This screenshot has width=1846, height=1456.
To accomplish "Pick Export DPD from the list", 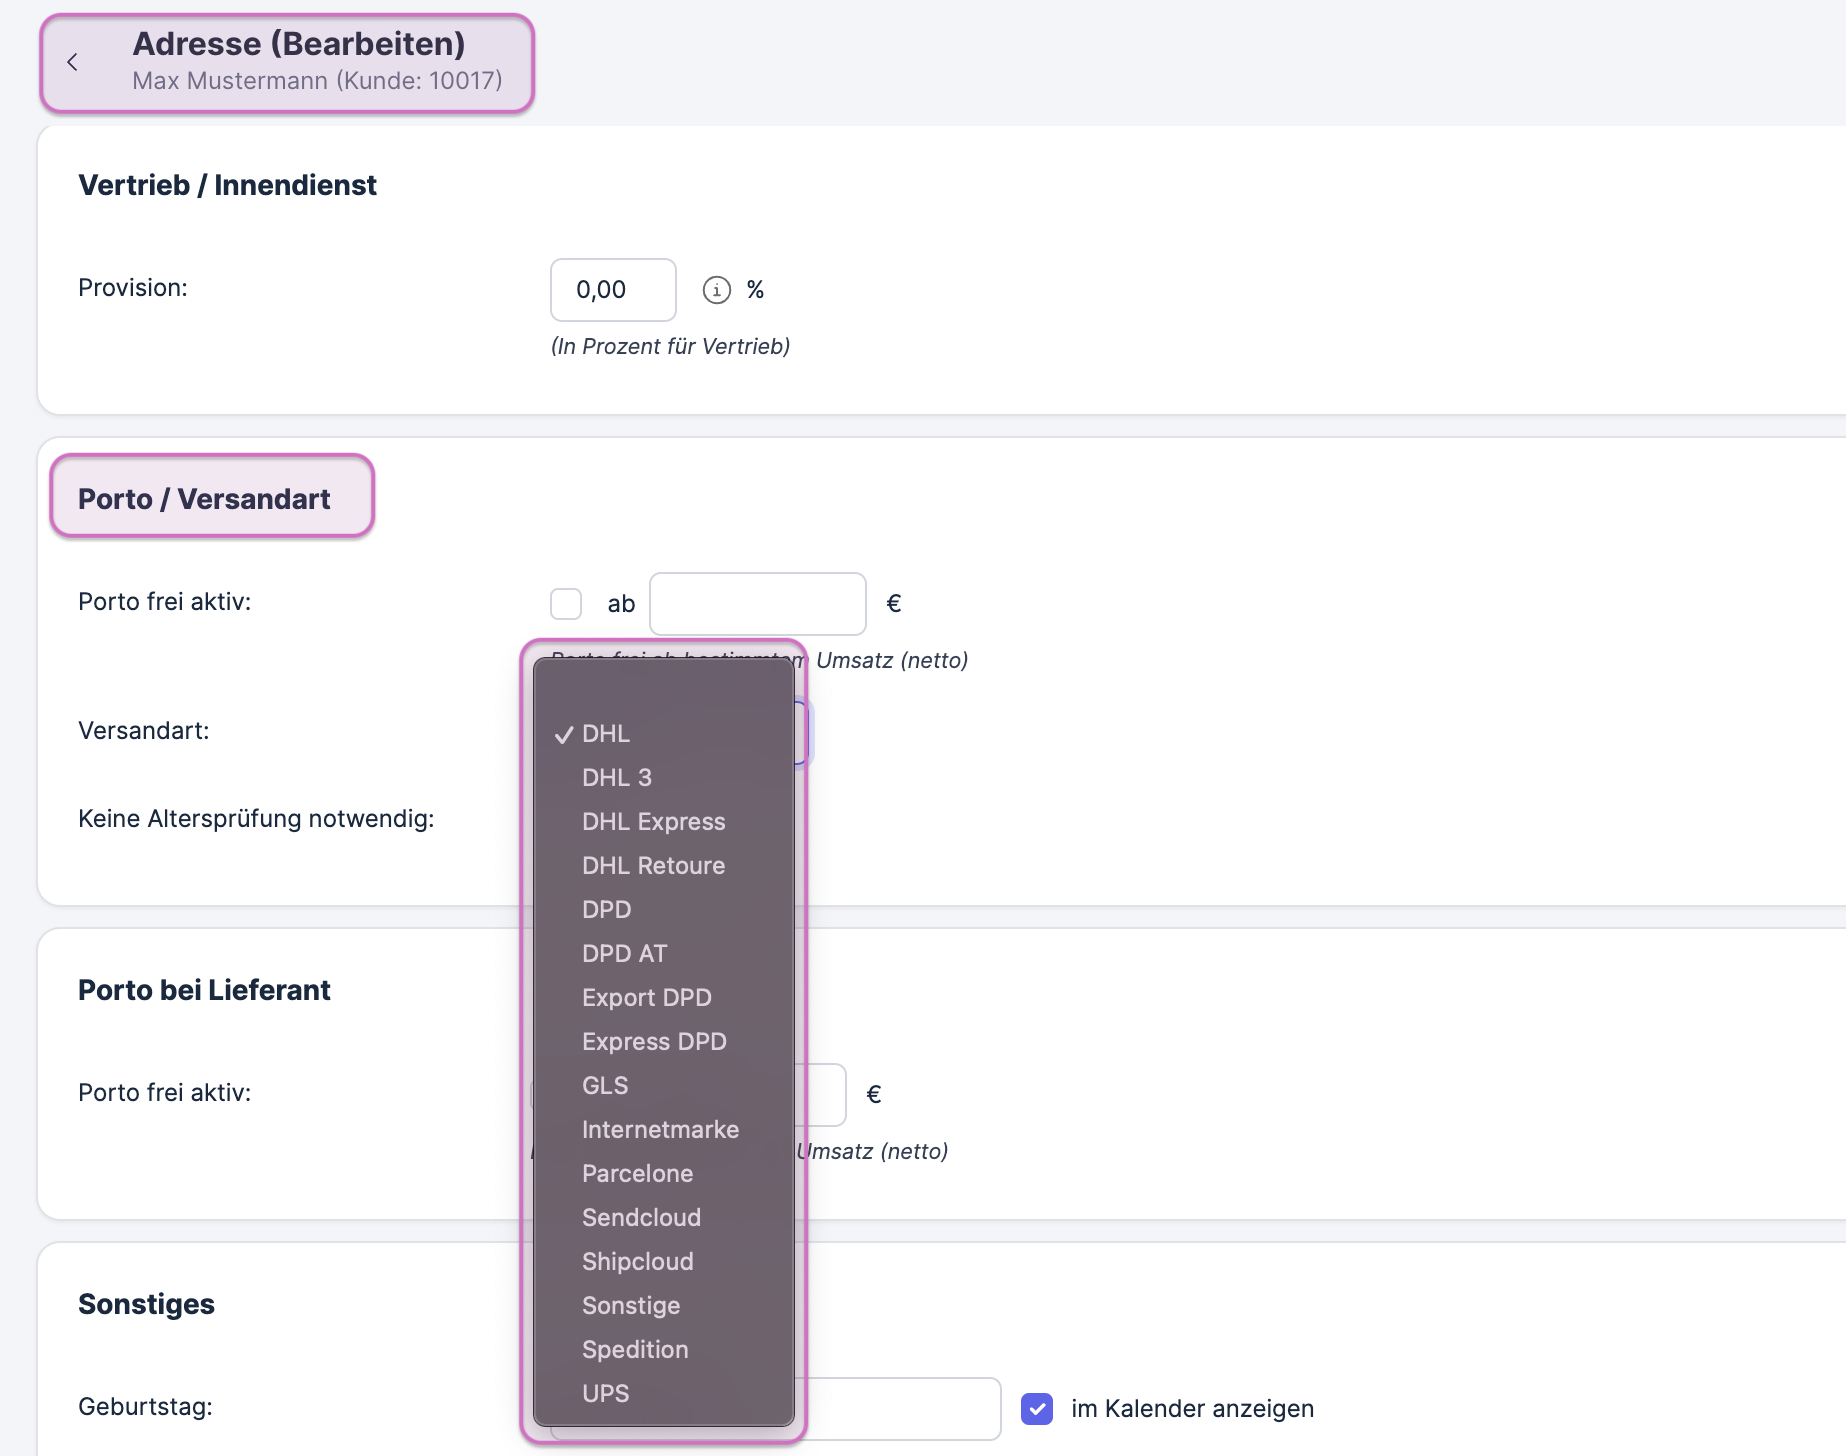I will tap(646, 998).
